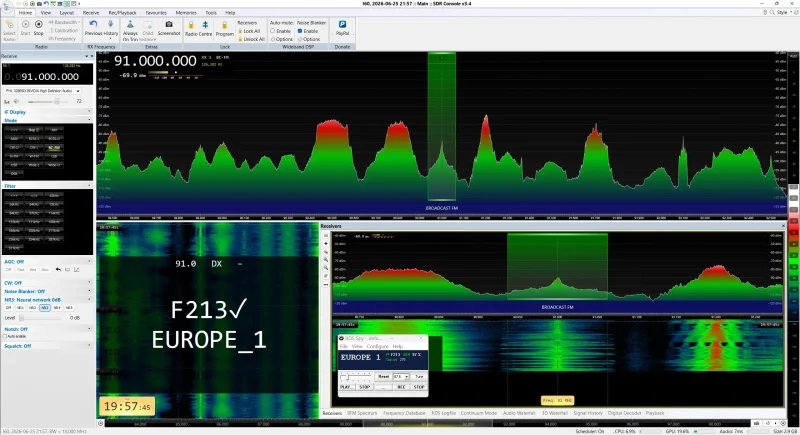Select NR5 noise reduction mode

[x=69, y=308]
